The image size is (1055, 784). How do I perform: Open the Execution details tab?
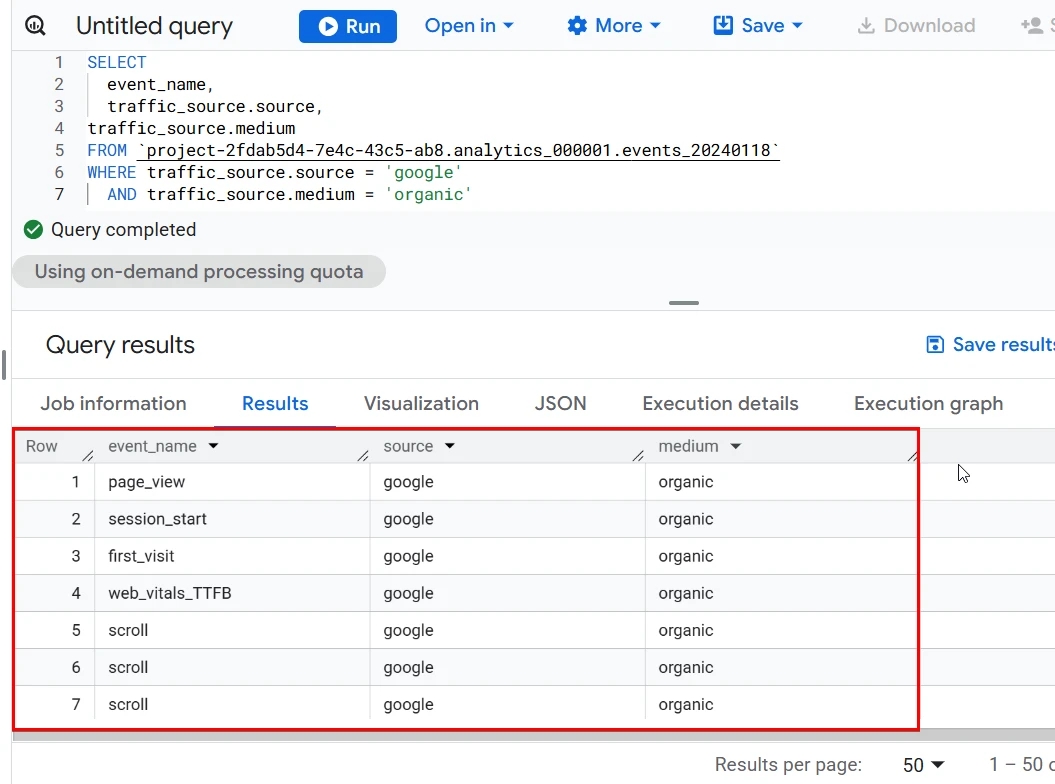point(721,403)
